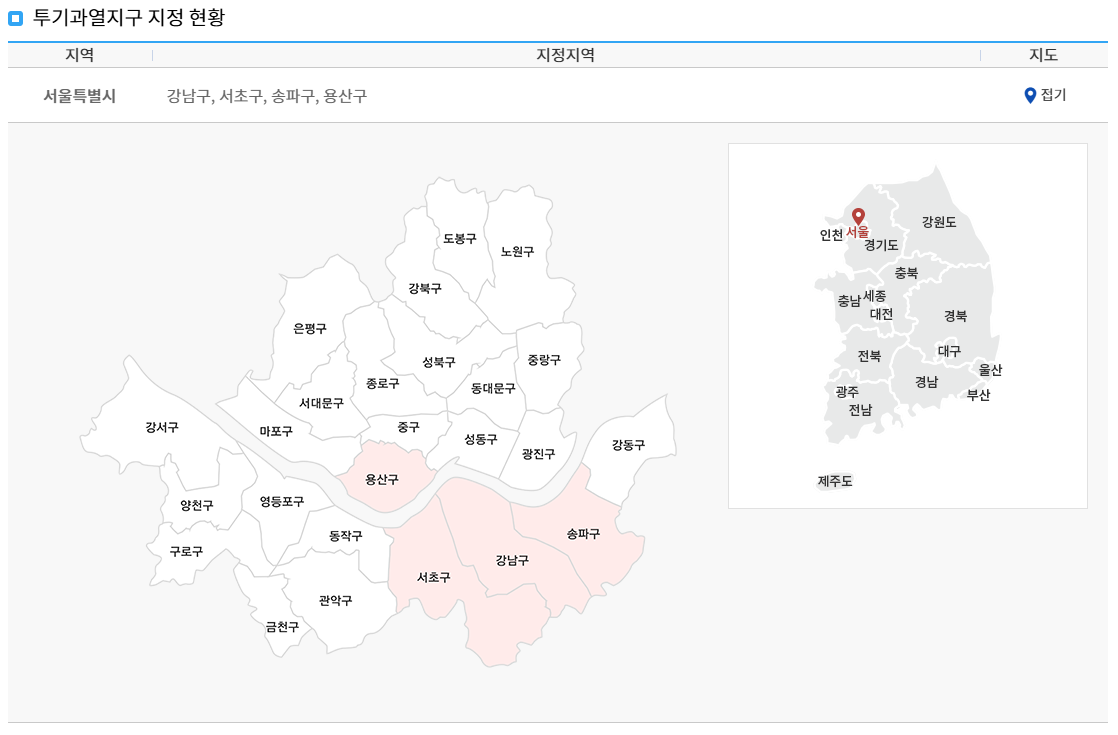Click 제주도 on the Korea mini map
Image resolution: width=1118 pixels, height=735 pixels.
[835, 481]
